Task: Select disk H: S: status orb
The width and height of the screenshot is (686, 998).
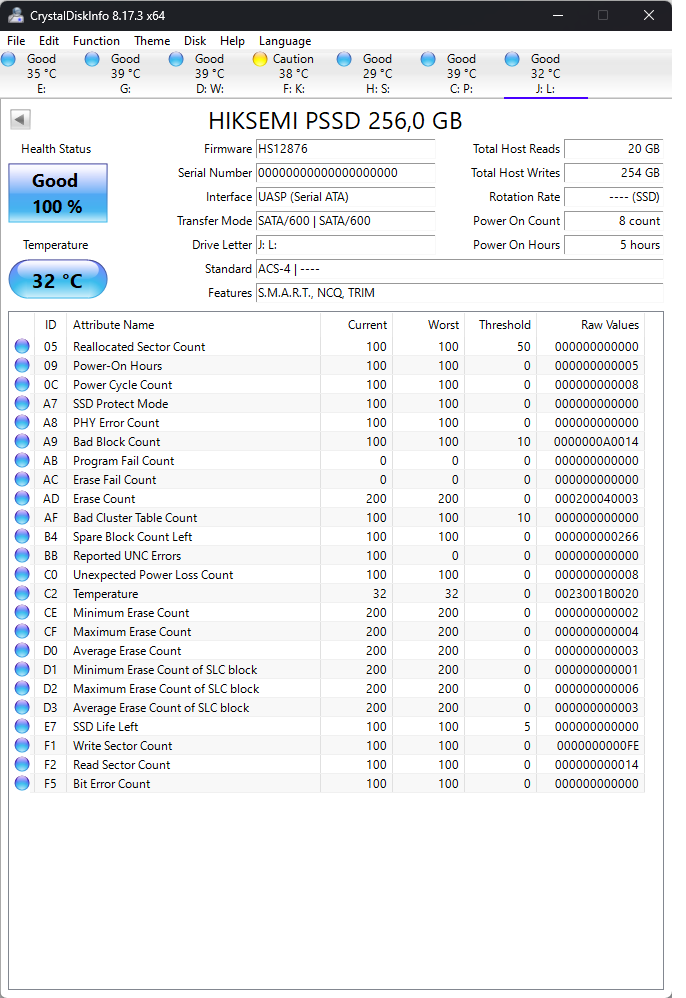Action: pos(344,59)
